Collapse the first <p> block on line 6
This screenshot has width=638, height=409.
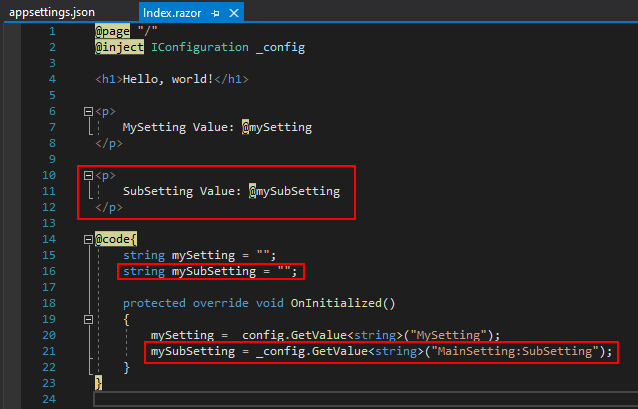pos(88,112)
